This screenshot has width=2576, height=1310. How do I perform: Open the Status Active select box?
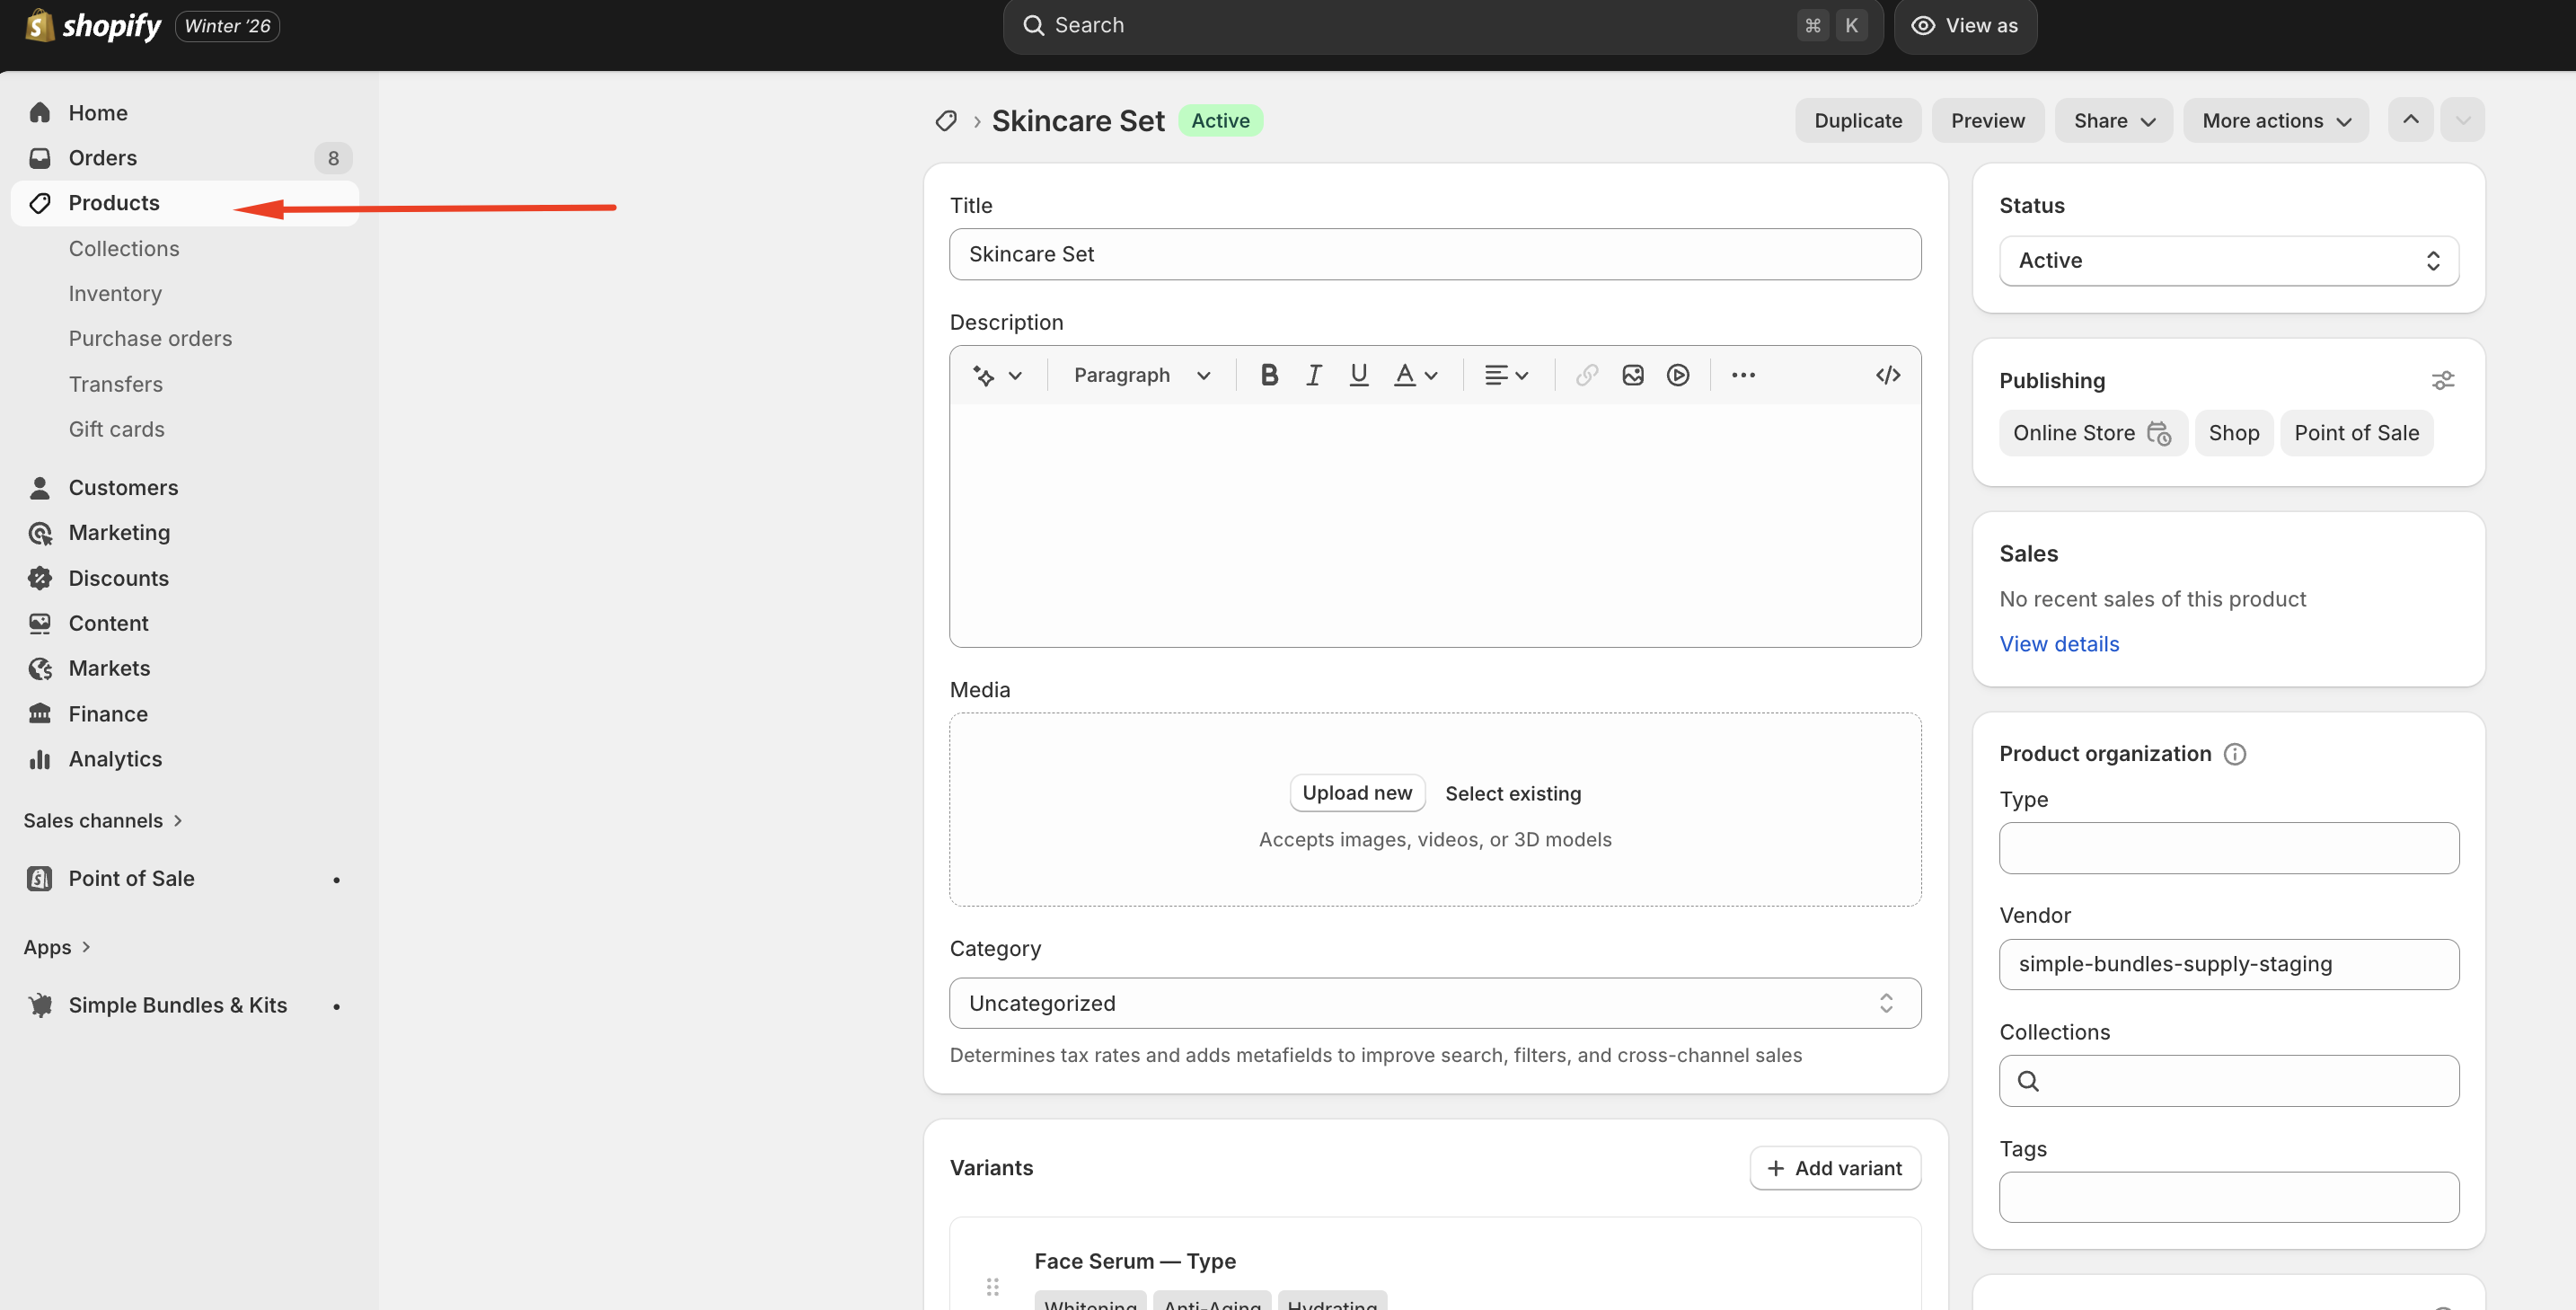[x=2228, y=261]
